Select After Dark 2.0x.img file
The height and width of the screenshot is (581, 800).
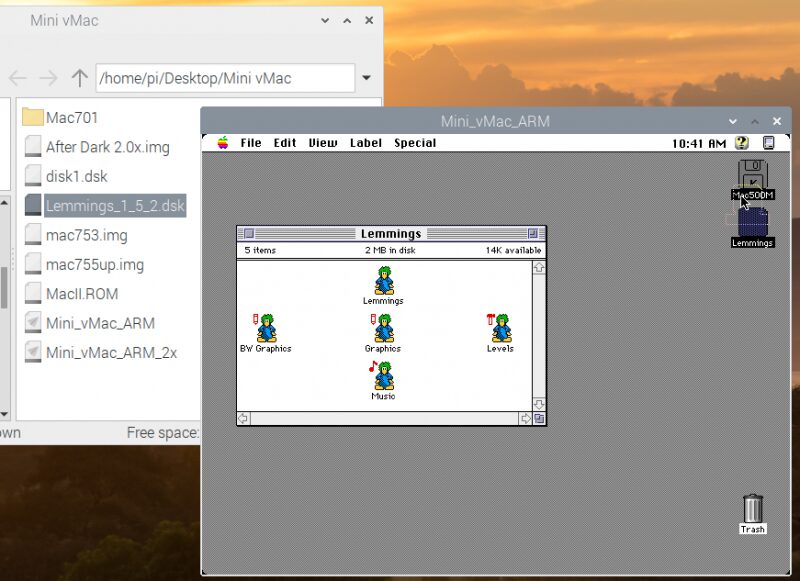pos(97,147)
